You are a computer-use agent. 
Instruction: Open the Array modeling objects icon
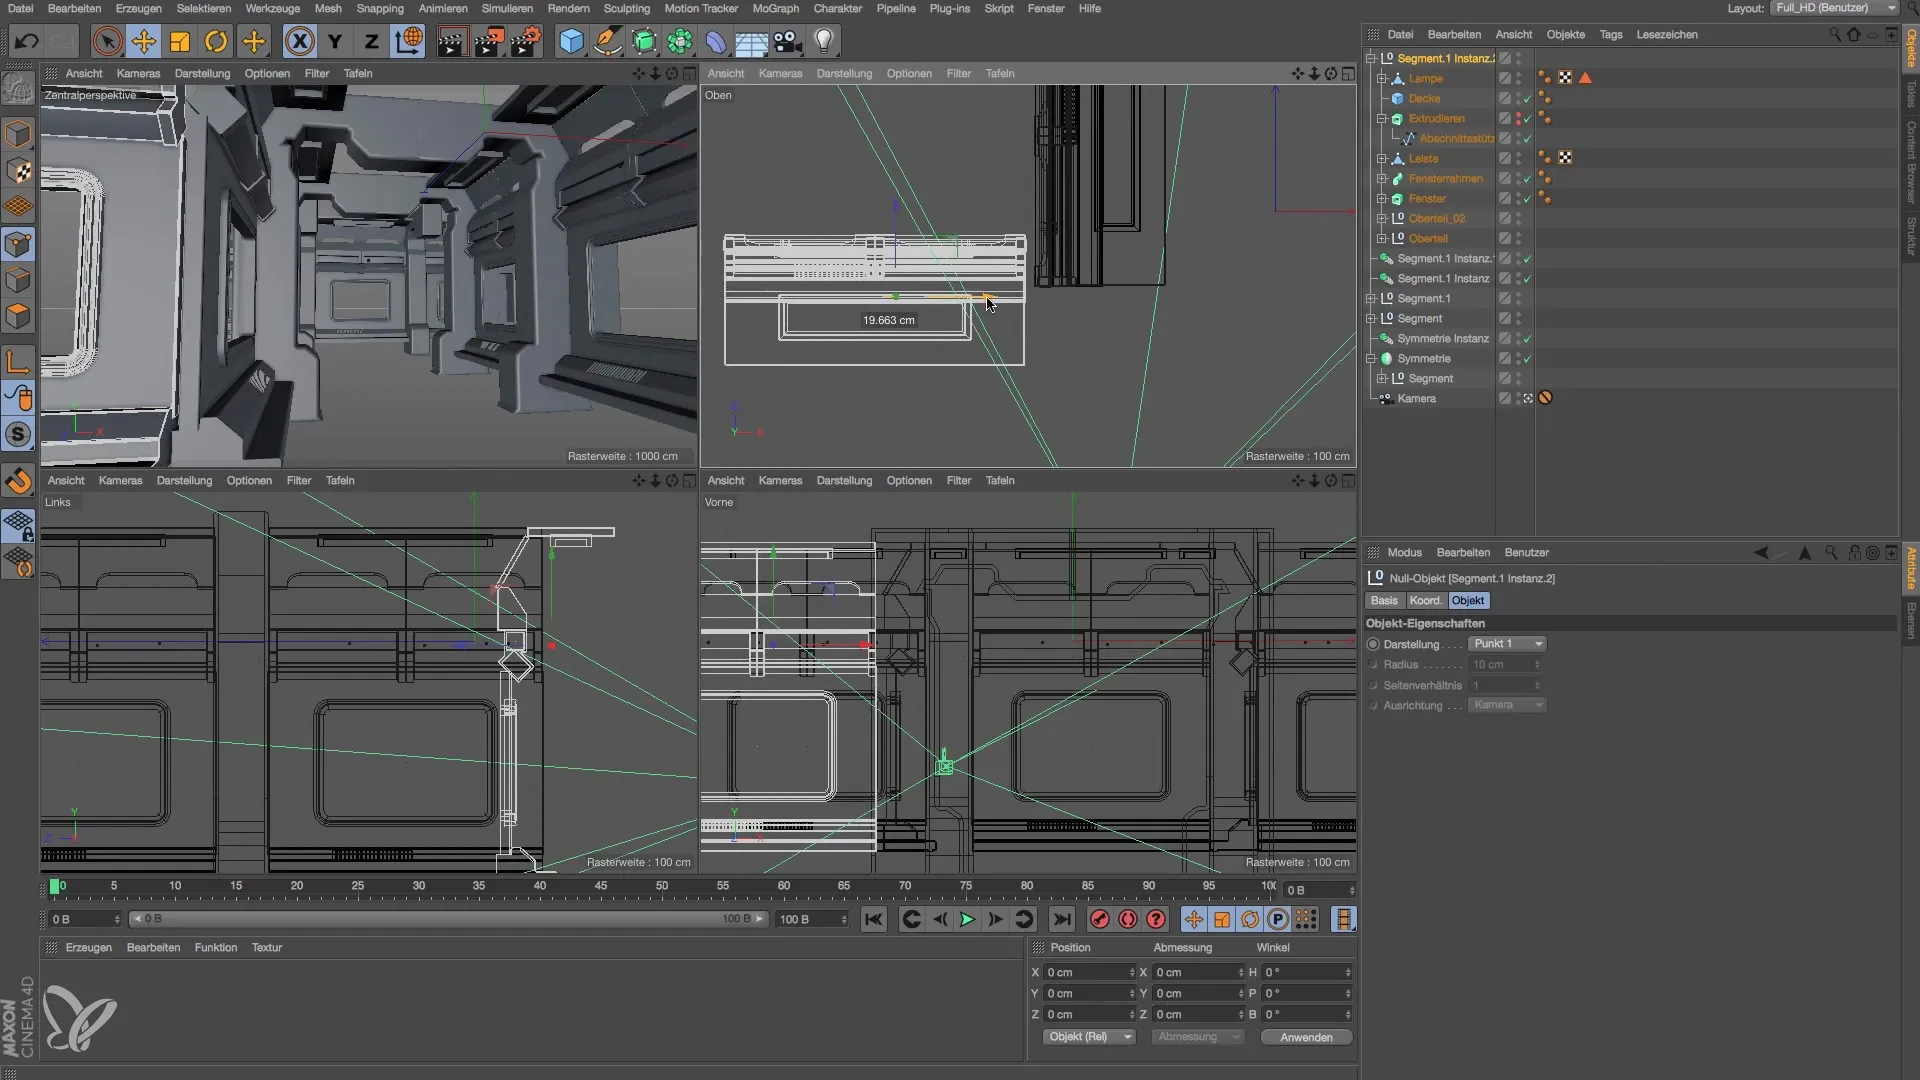680,41
